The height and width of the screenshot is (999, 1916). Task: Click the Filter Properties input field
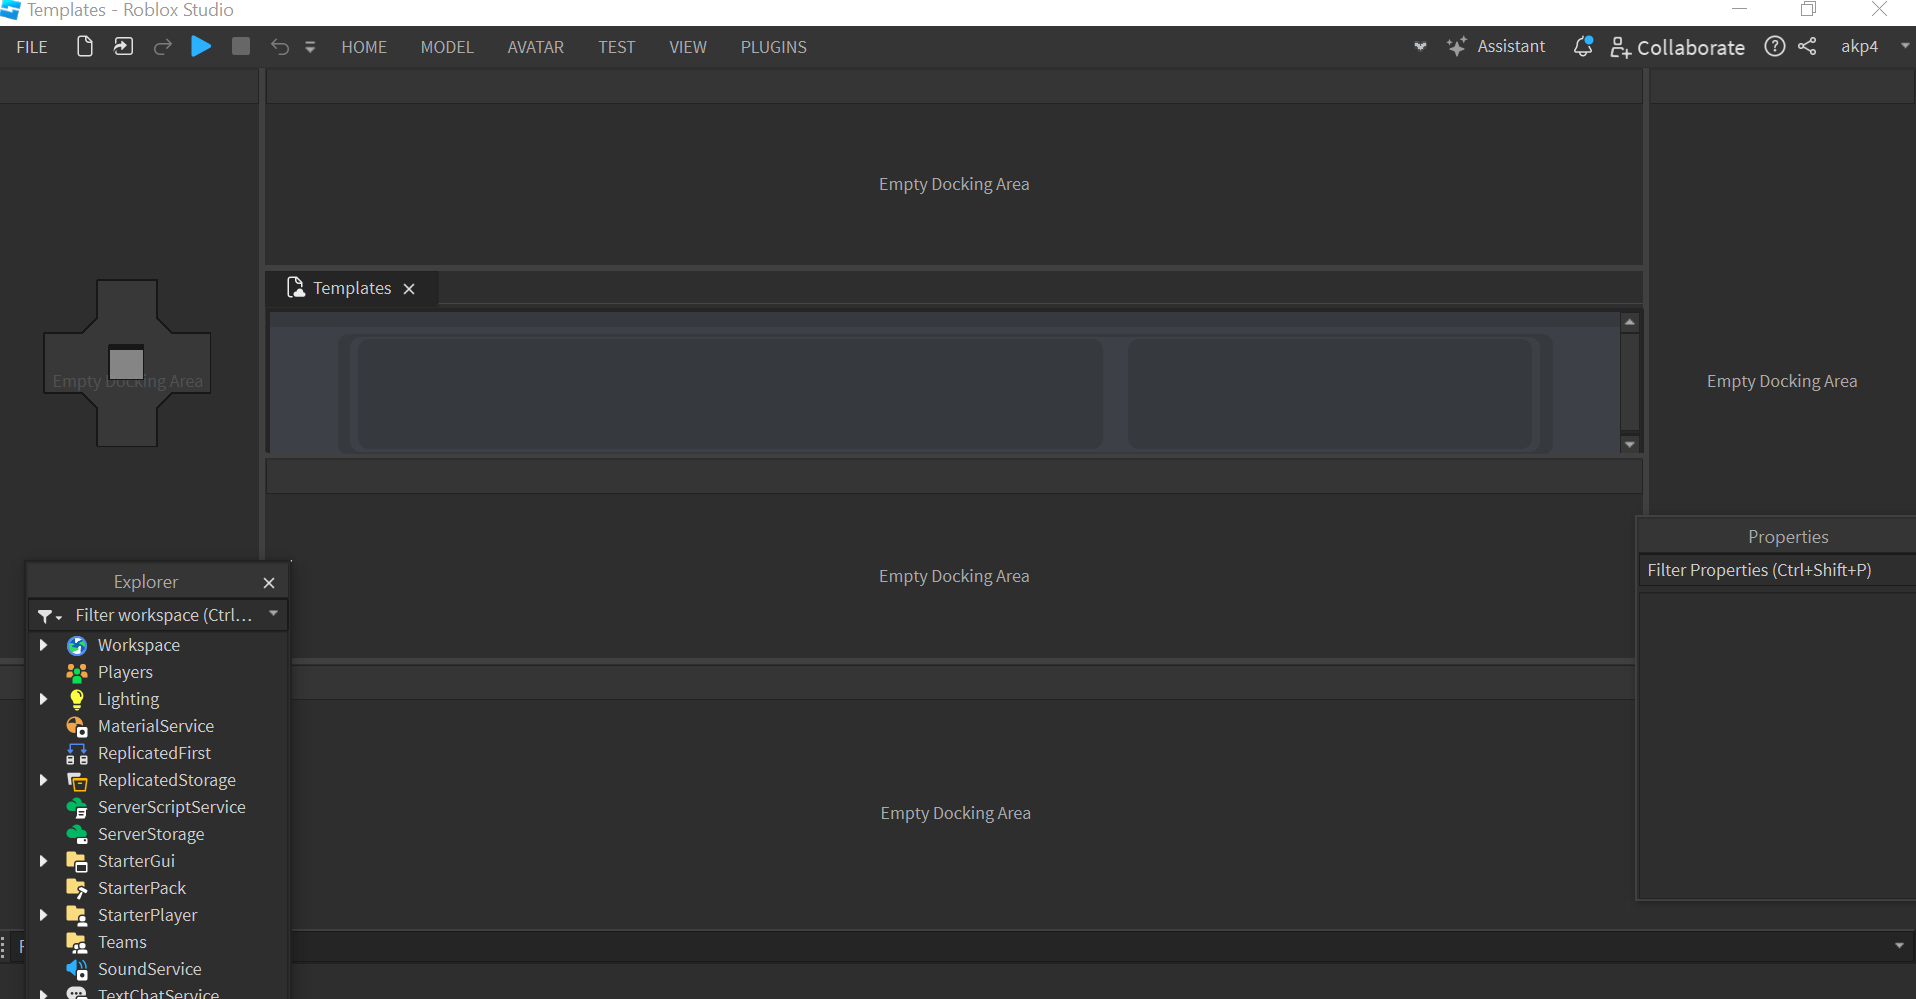[1776, 570]
